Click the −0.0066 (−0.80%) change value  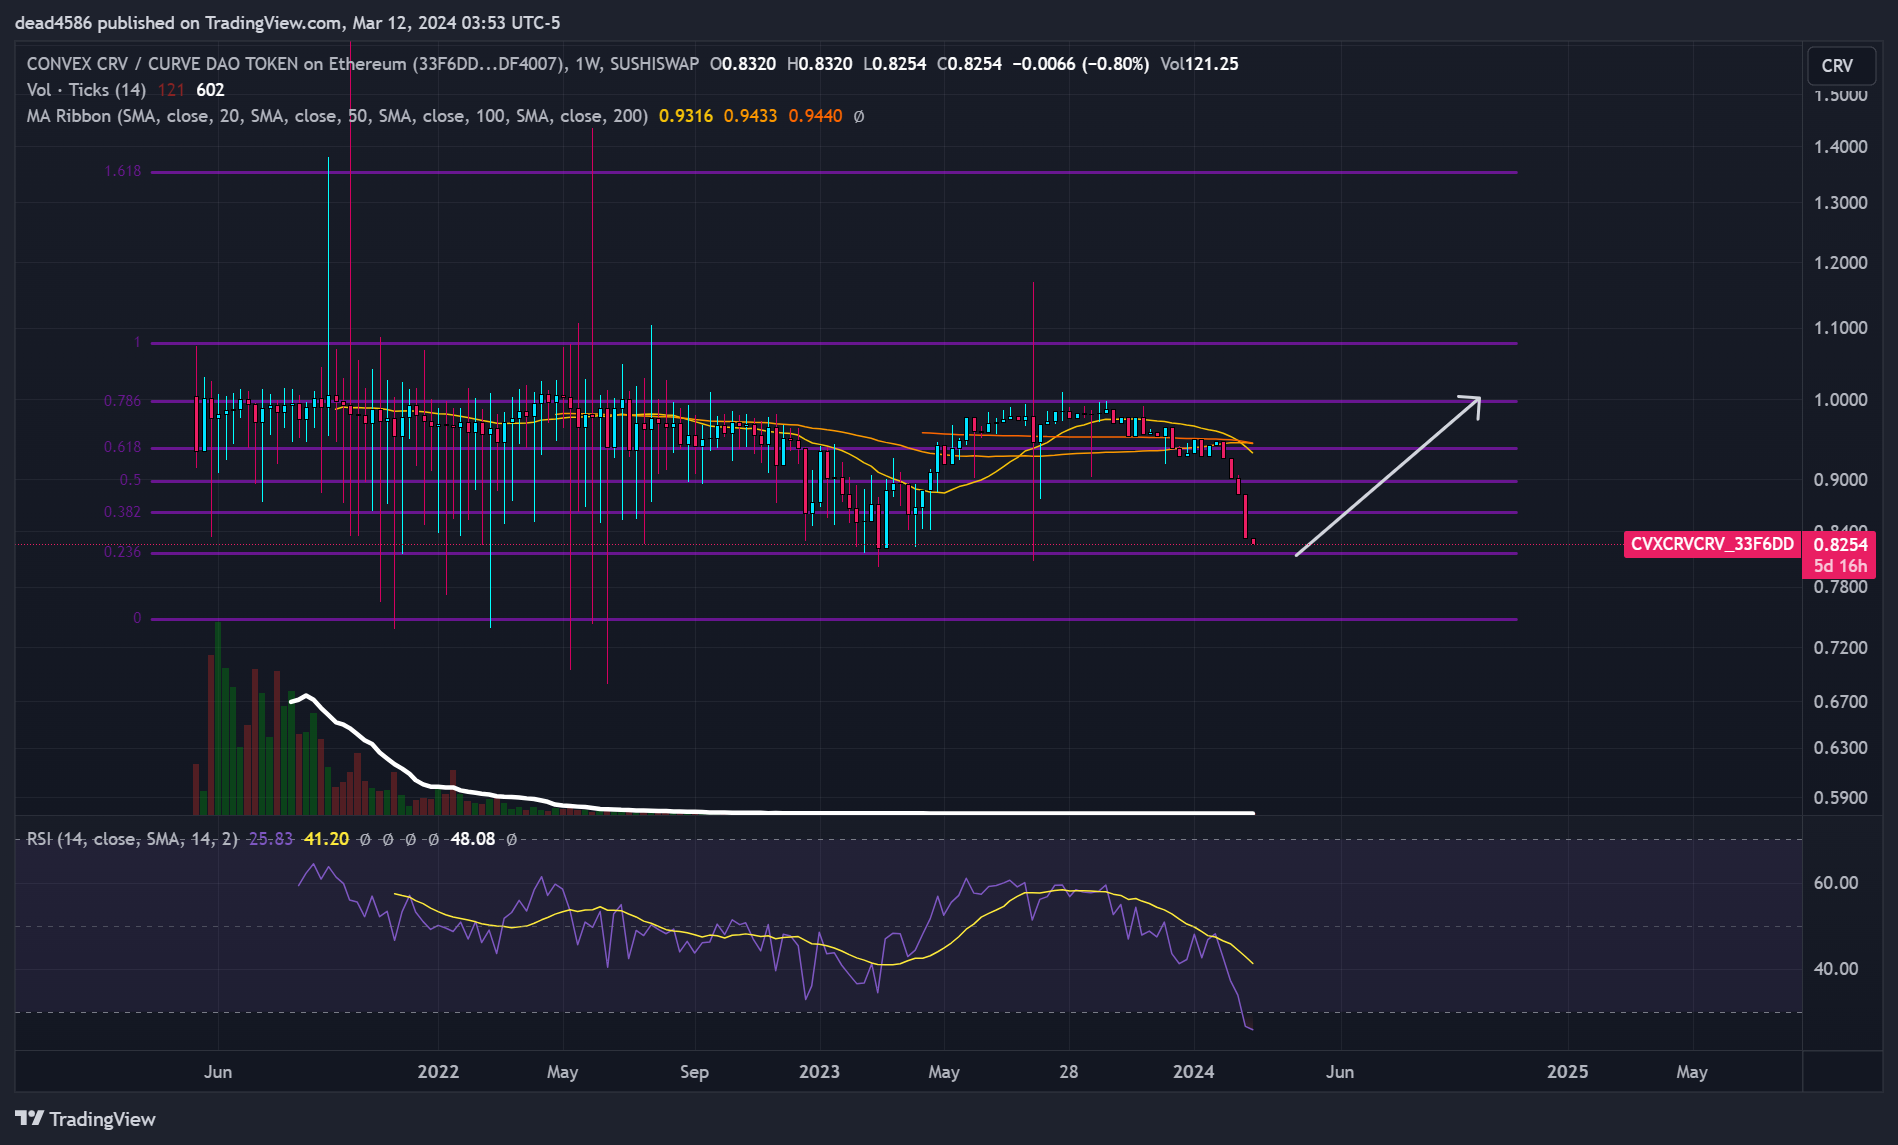[x=1080, y=64]
